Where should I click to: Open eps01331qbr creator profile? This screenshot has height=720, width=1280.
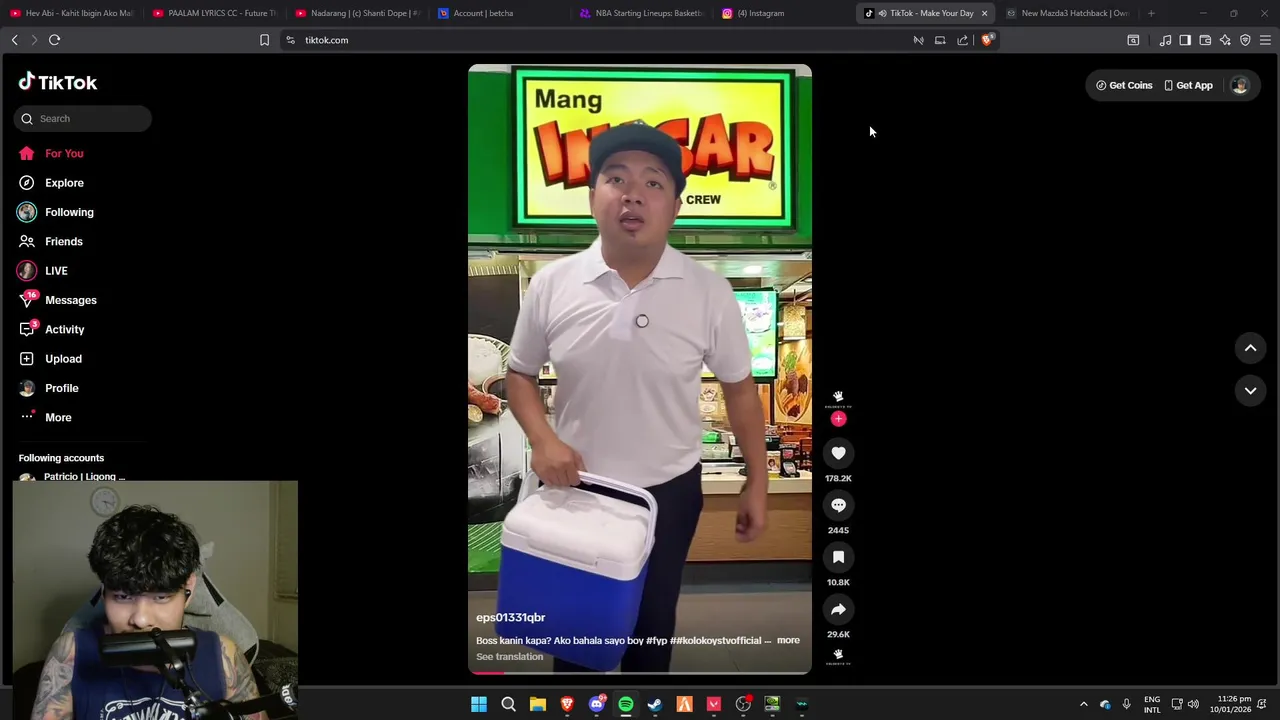[x=510, y=618]
